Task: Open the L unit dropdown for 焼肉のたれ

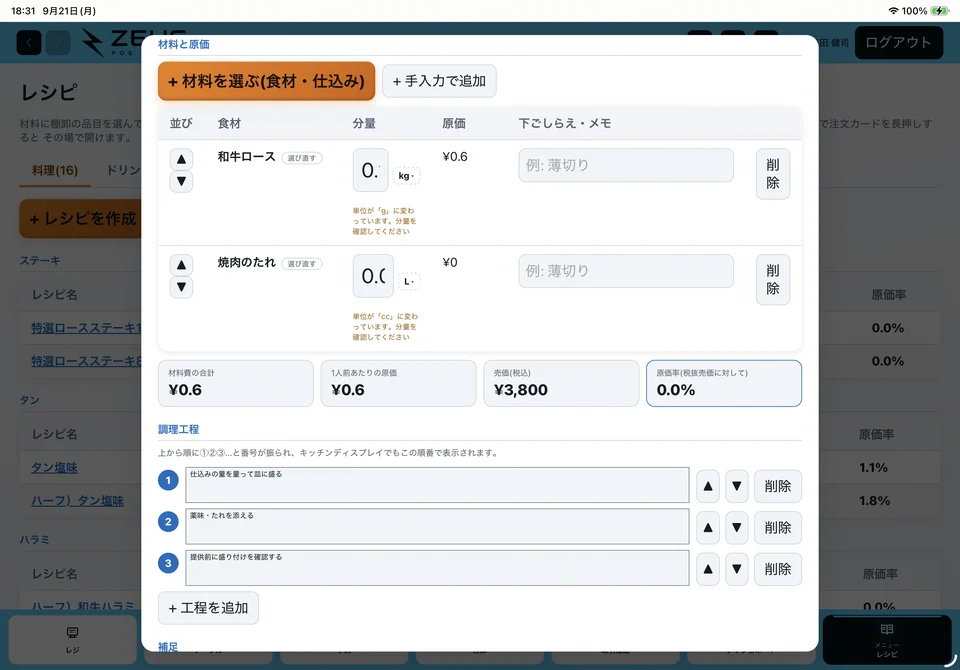Action: tap(409, 281)
